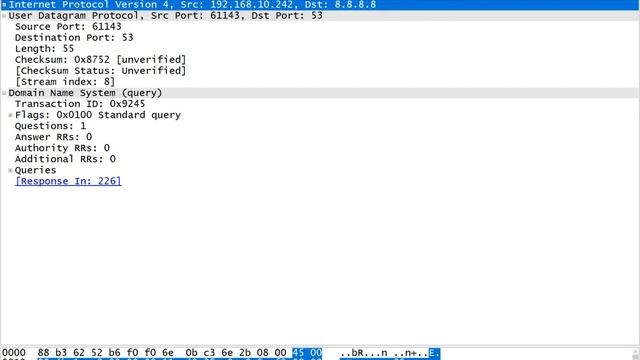Image resolution: width=640 pixels, height=360 pixels.
Task: Select the Transaction ID: 0x9245 row
Action: [320, 104]
